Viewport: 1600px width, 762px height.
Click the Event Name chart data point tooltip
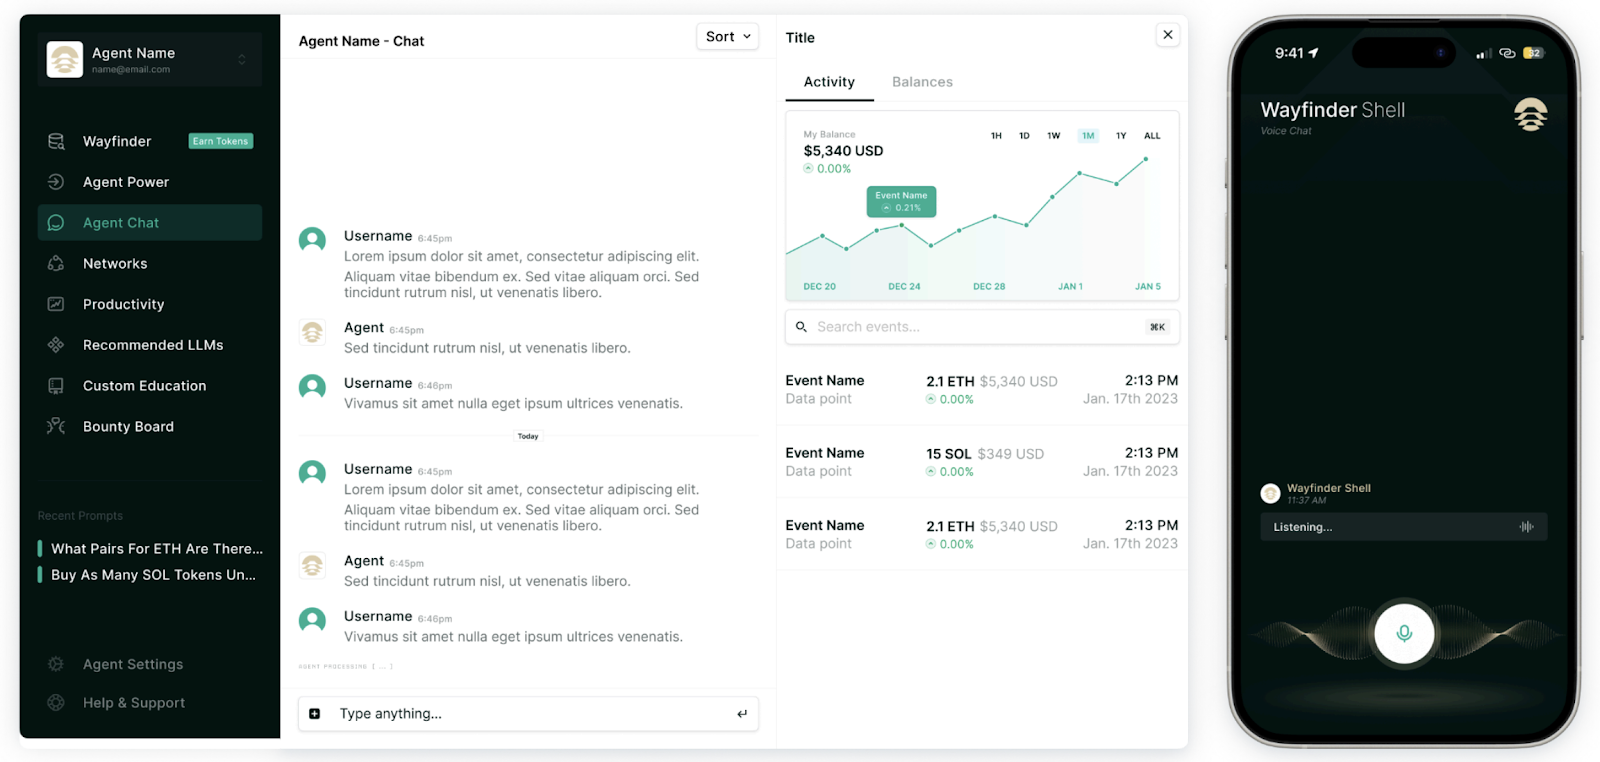[901, 201]
